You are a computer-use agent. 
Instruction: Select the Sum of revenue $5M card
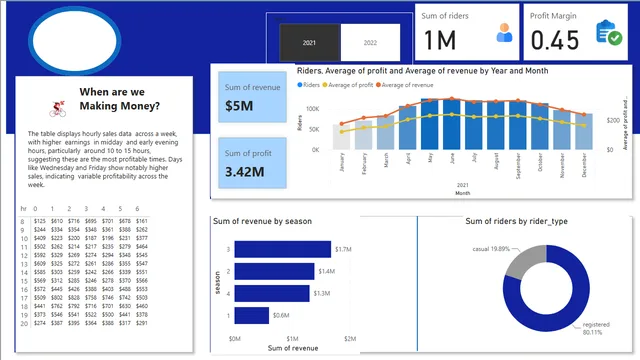tap(252, 97)
